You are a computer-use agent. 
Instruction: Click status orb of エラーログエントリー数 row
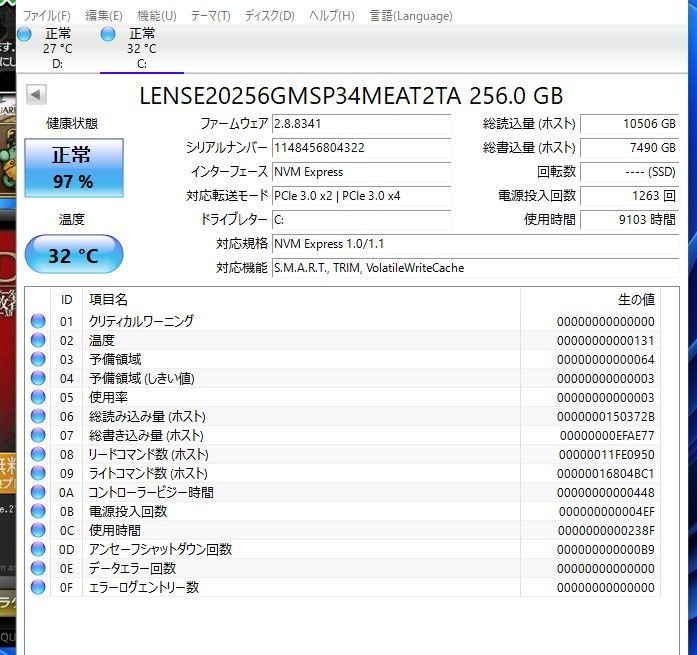tap(38, 587)
